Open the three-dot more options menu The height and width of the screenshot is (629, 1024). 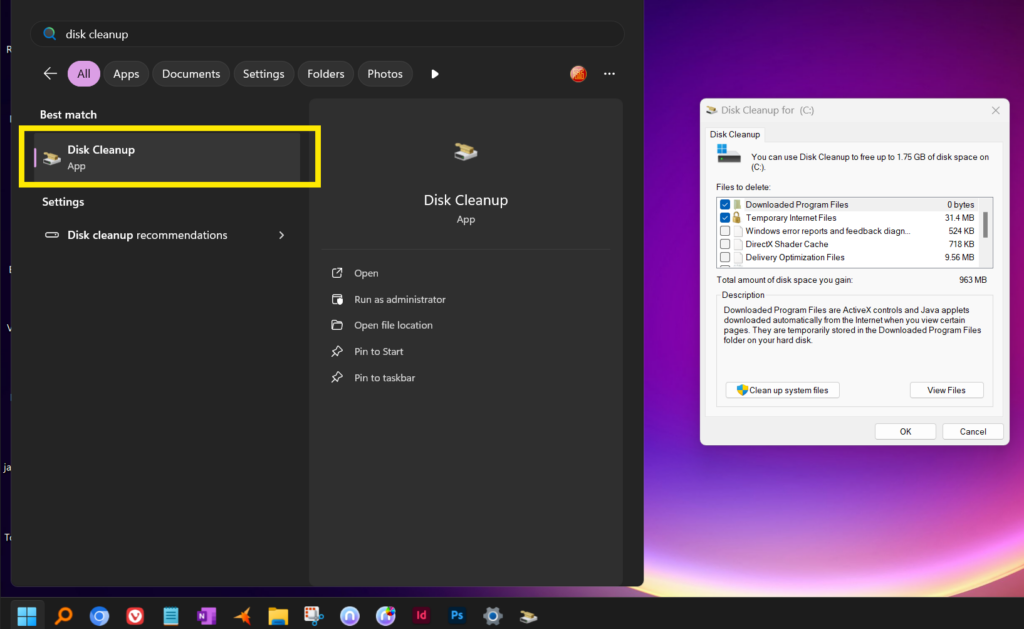tap(609, 74)
